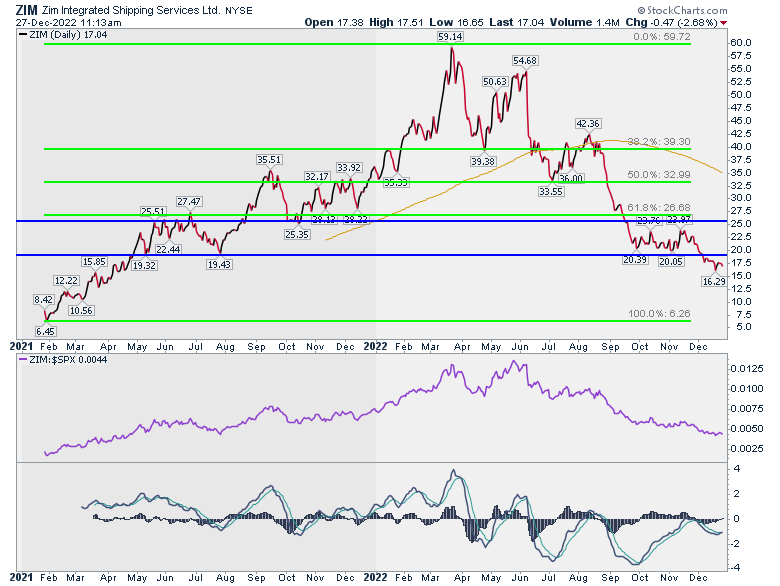Click the 42.36 price label
The height and width of the screenshot is (586, 780).
coord(587,123)
